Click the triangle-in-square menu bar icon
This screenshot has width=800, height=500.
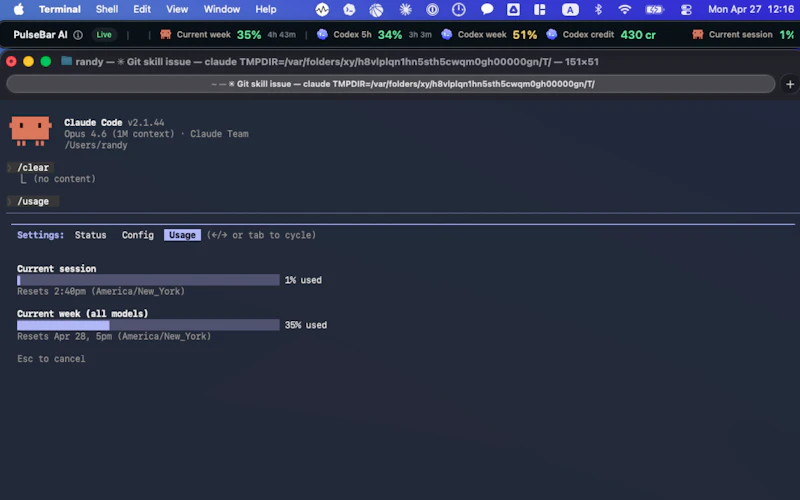coord(513,9)
